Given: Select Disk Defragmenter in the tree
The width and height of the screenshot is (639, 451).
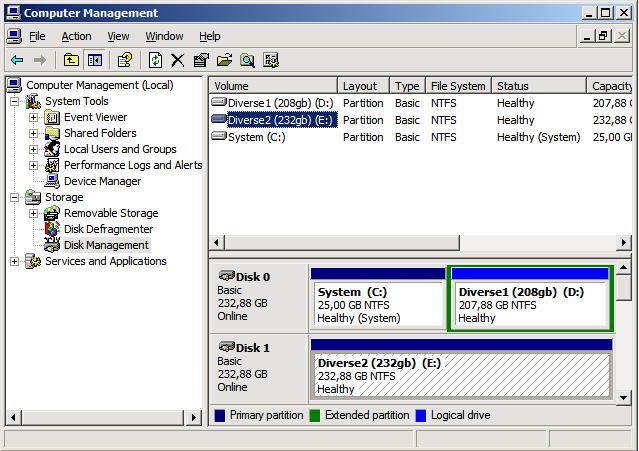Looking at the screenshot, I should 108,229.
